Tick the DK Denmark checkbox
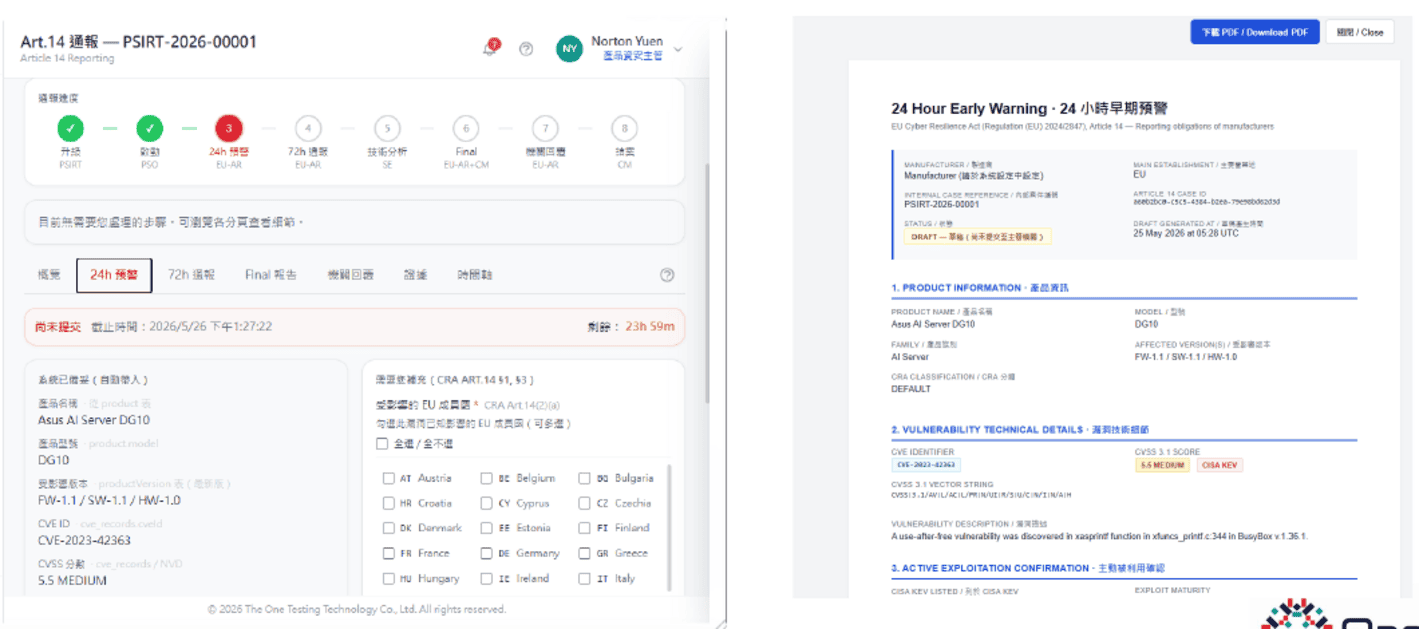The height and width of the screenshot is (629, 1419). pos(389,528)
